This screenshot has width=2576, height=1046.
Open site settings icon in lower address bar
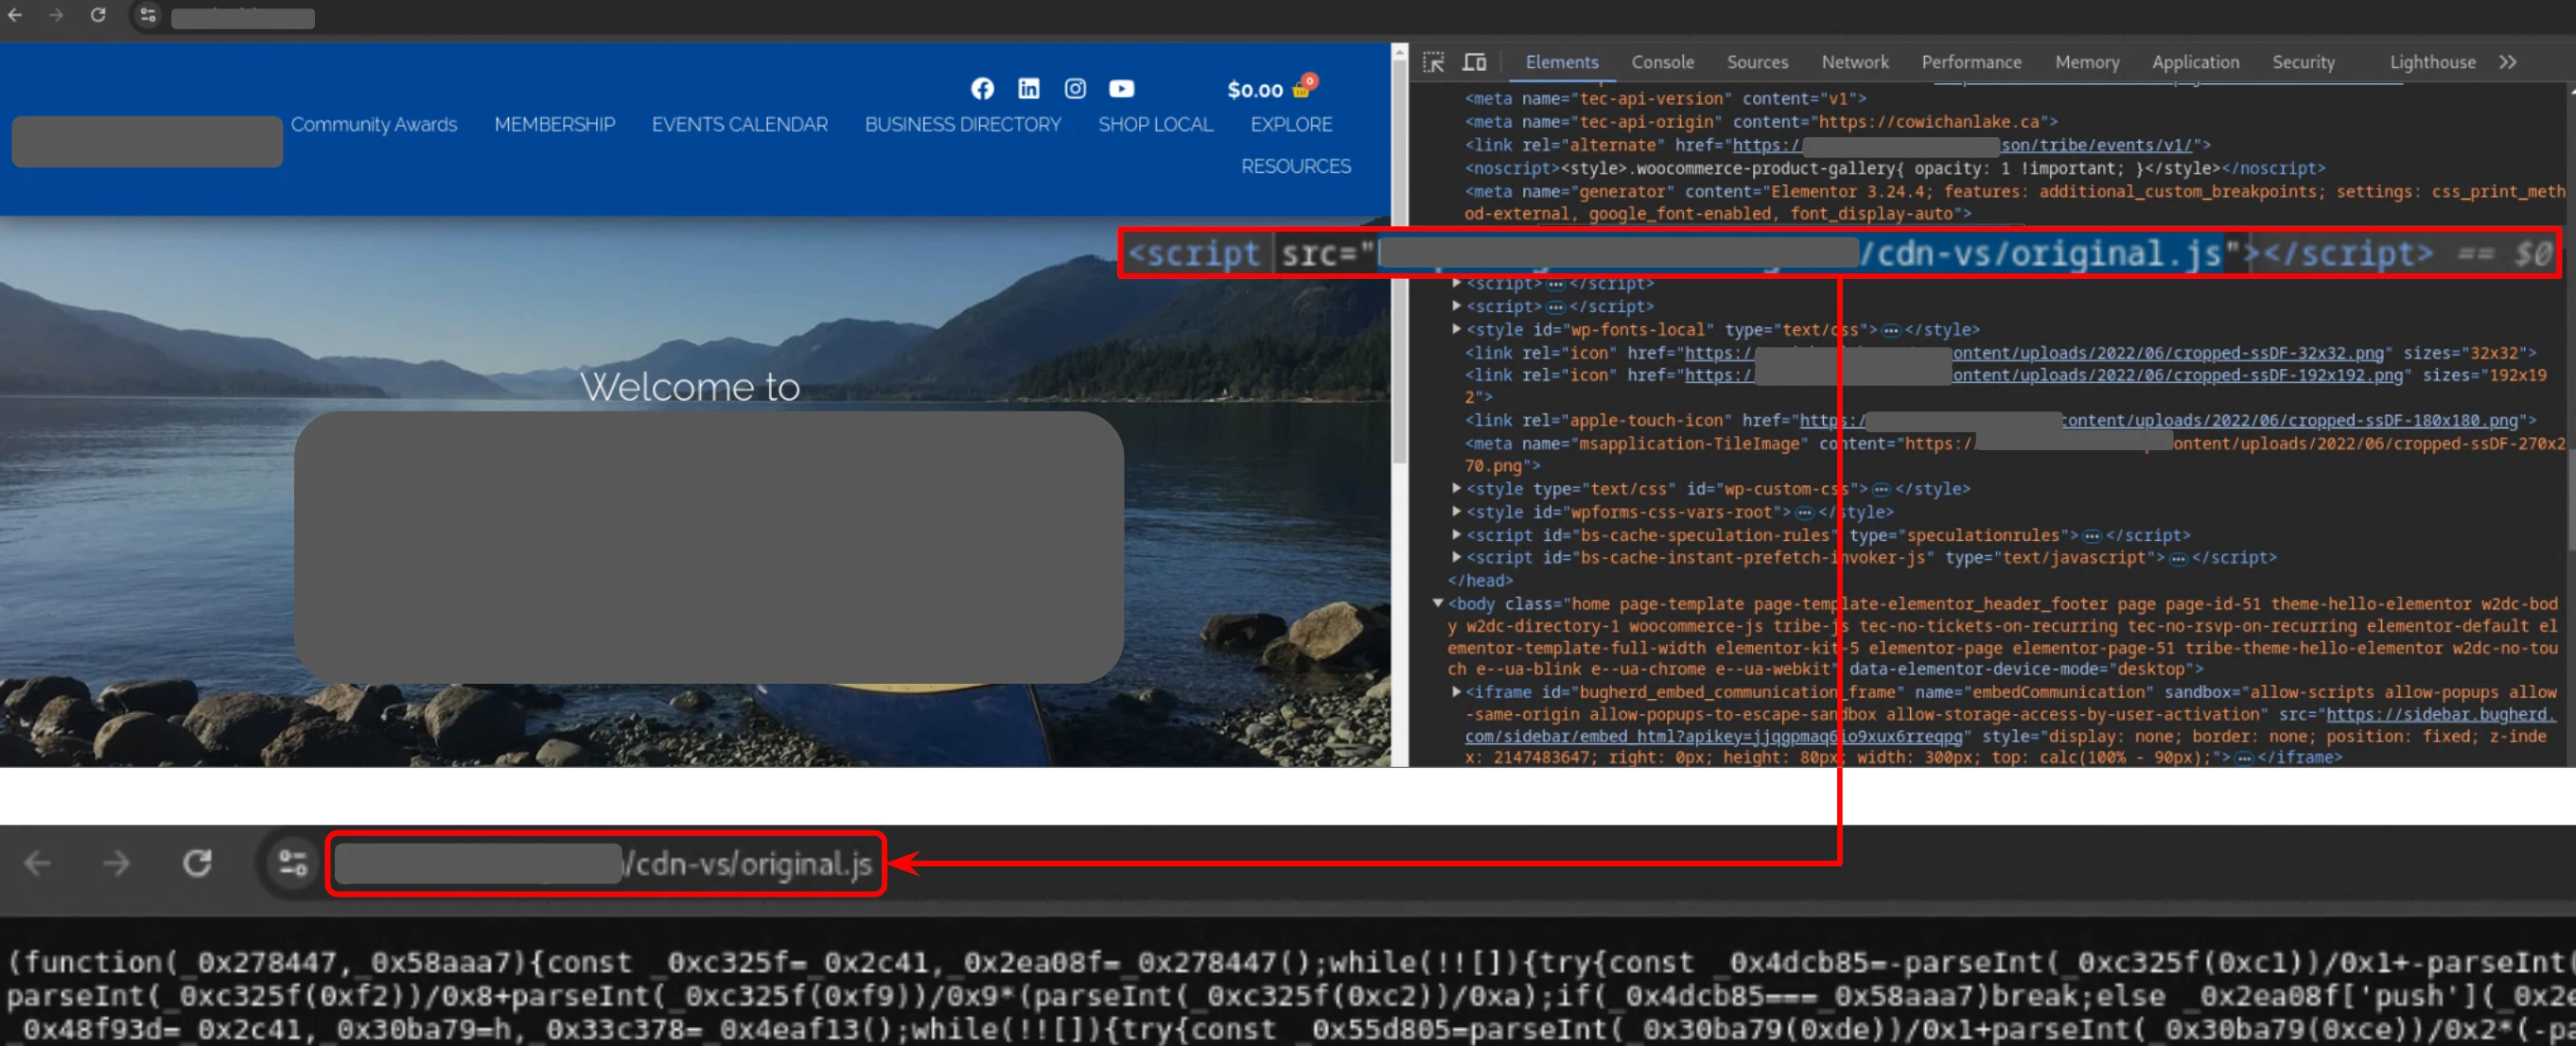(x=292, y=863)
